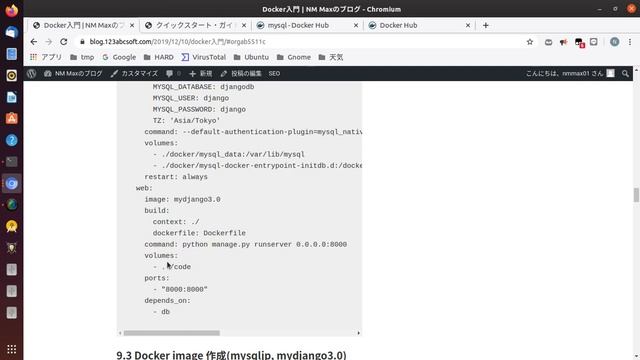Open Firefox from the dock
This screenshot has width=640, height=360.
(11, 10)
